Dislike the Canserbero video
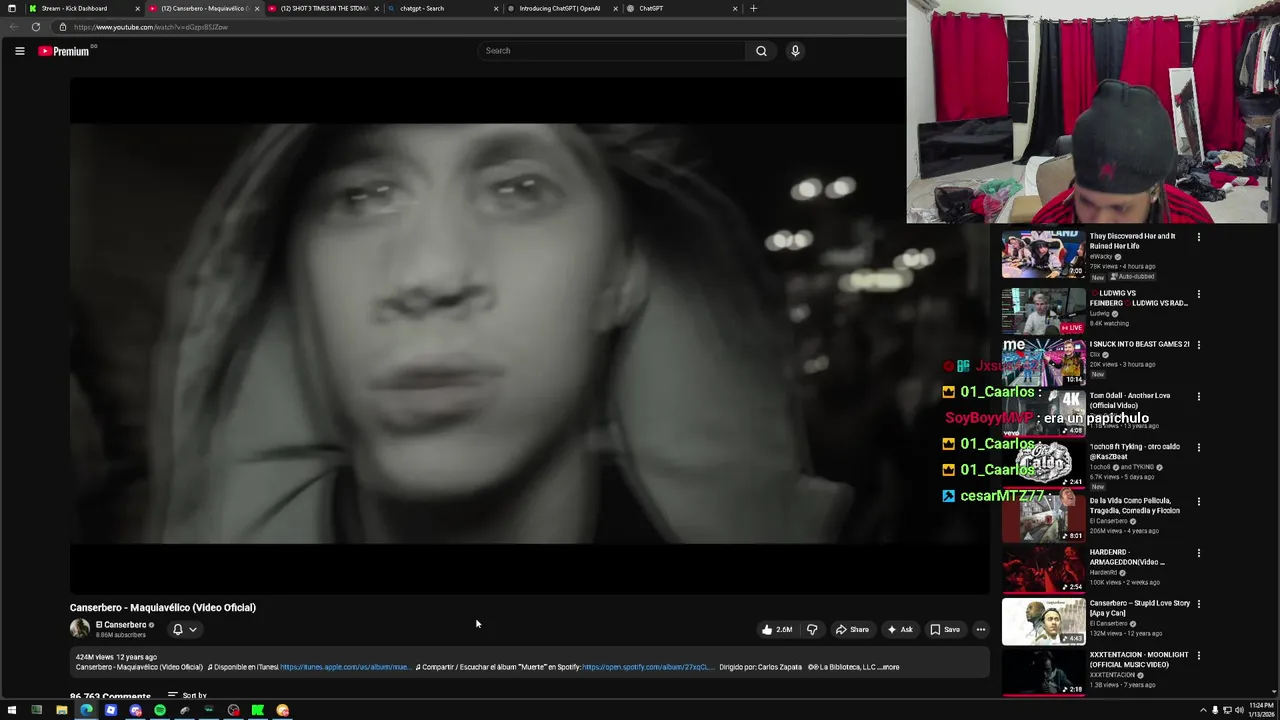The width and height of the screenshot is (1280, 720). point(812,630)
